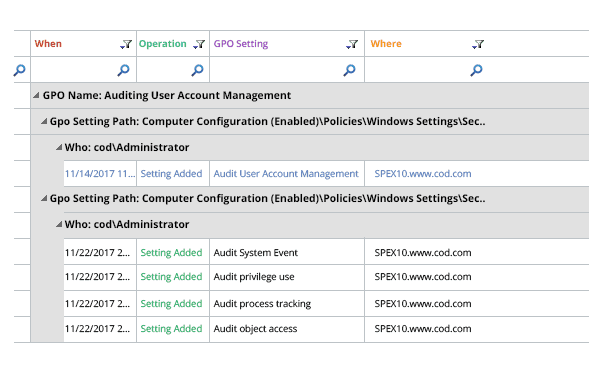Select the date cell in the Audit process tracking row

point(100,304)
